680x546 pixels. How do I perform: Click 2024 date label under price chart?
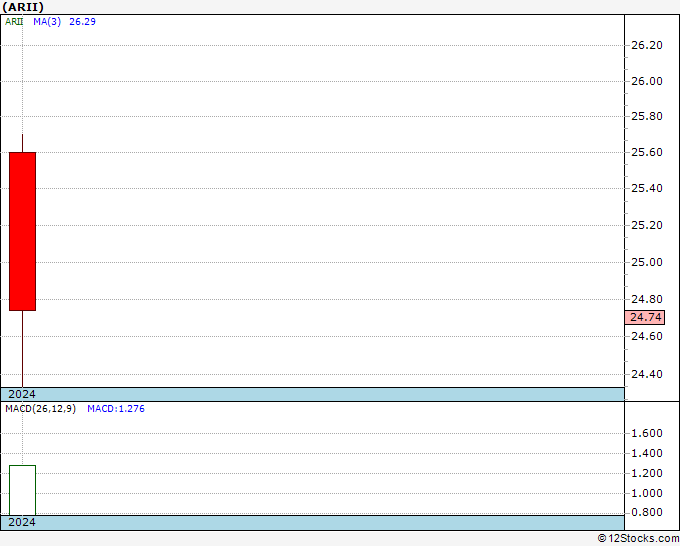pyautogui.click(x=22, y=394)
